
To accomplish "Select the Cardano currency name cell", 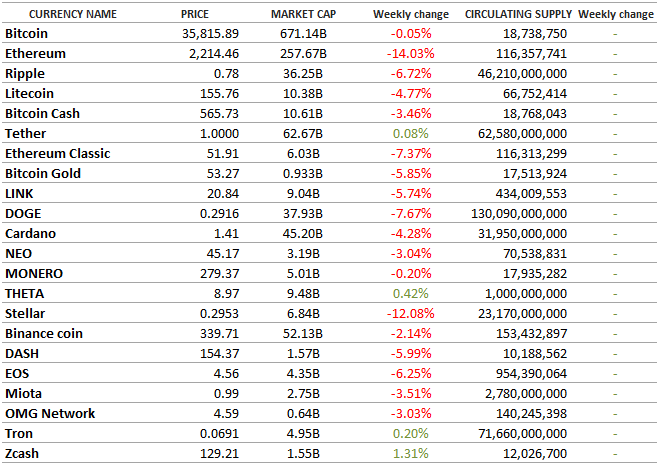I will (30, 233).
